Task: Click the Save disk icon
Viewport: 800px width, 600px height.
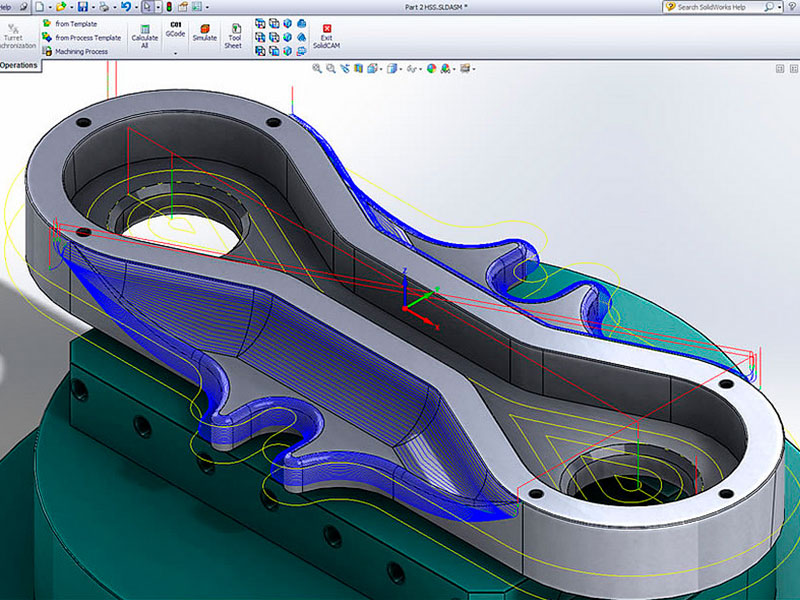Action: pyautogui.click(x=82, y=7)
